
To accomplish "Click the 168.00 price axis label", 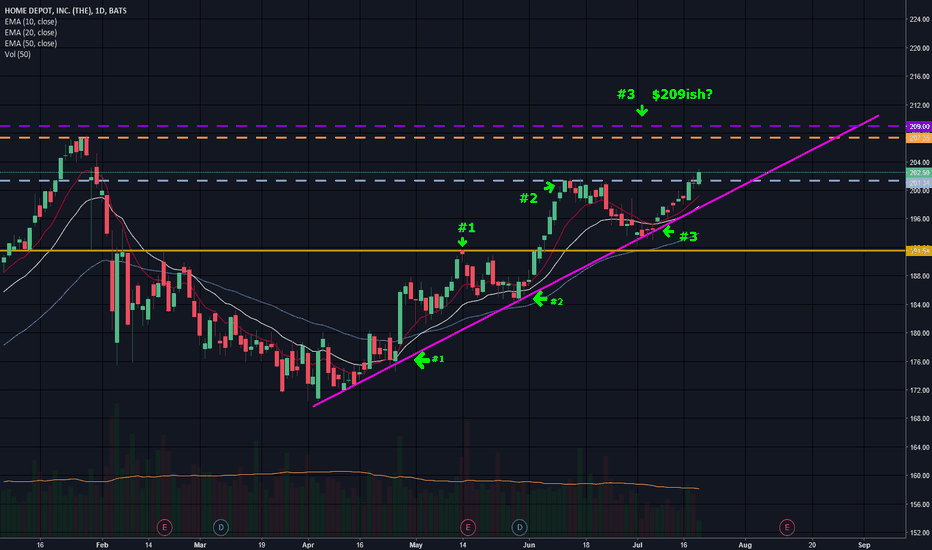I will click(919, 419).
